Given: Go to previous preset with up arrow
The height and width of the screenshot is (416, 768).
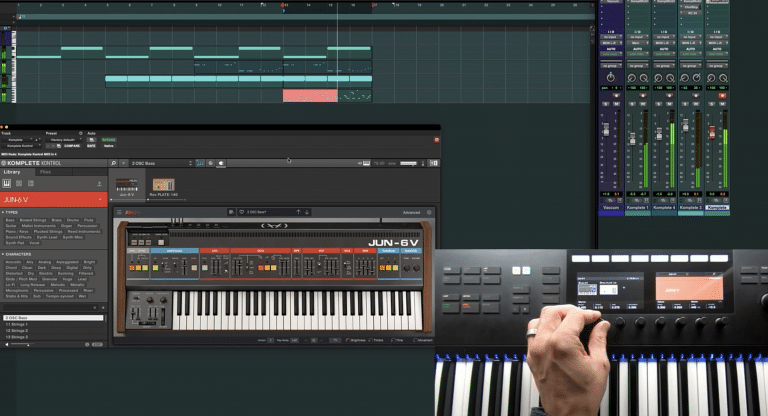Looking at the screenshot, I should click(298, 212).
